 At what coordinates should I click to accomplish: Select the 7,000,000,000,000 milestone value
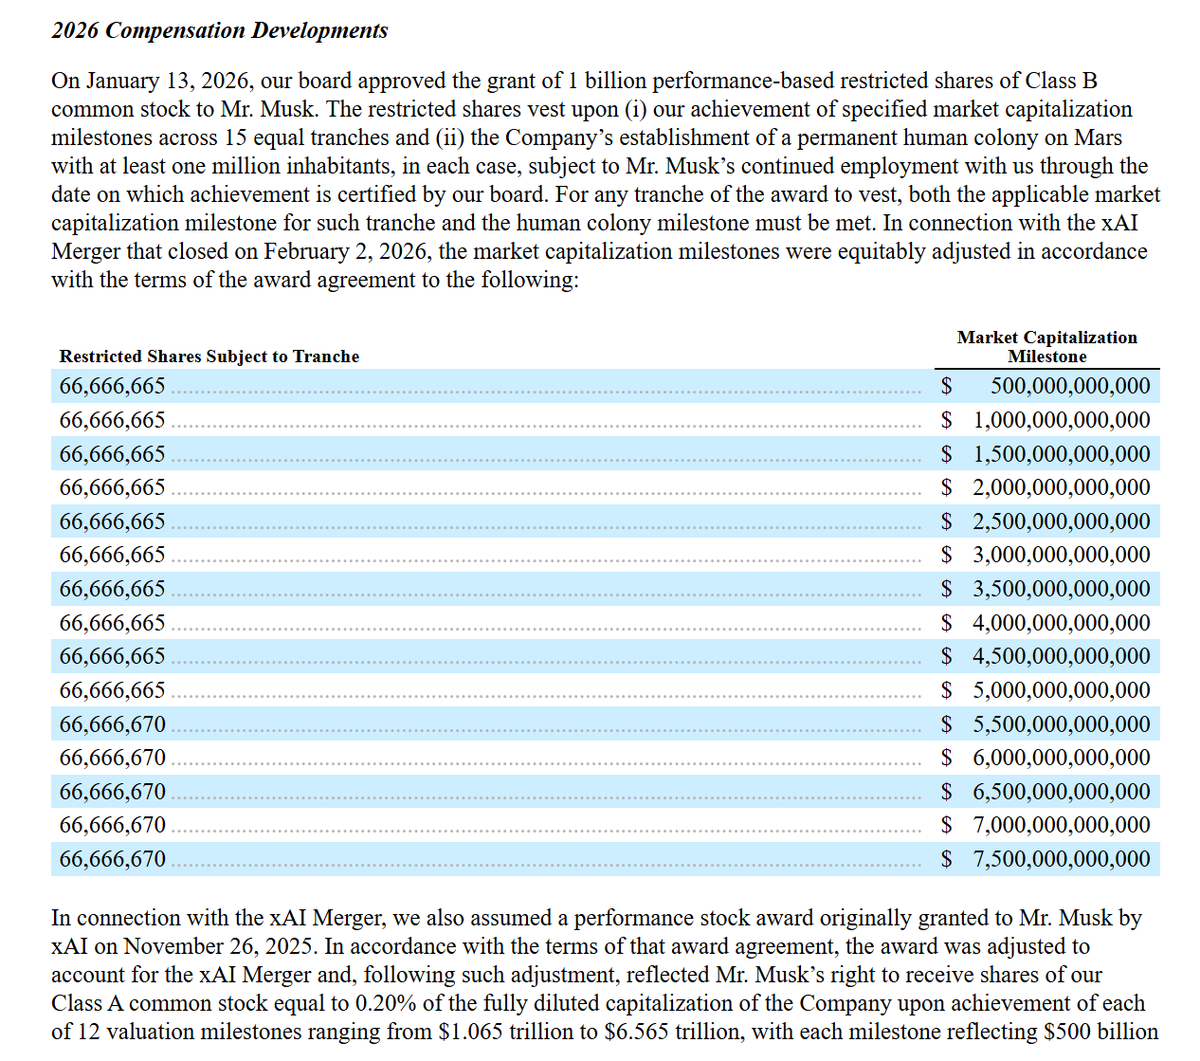pos(1062,825)
